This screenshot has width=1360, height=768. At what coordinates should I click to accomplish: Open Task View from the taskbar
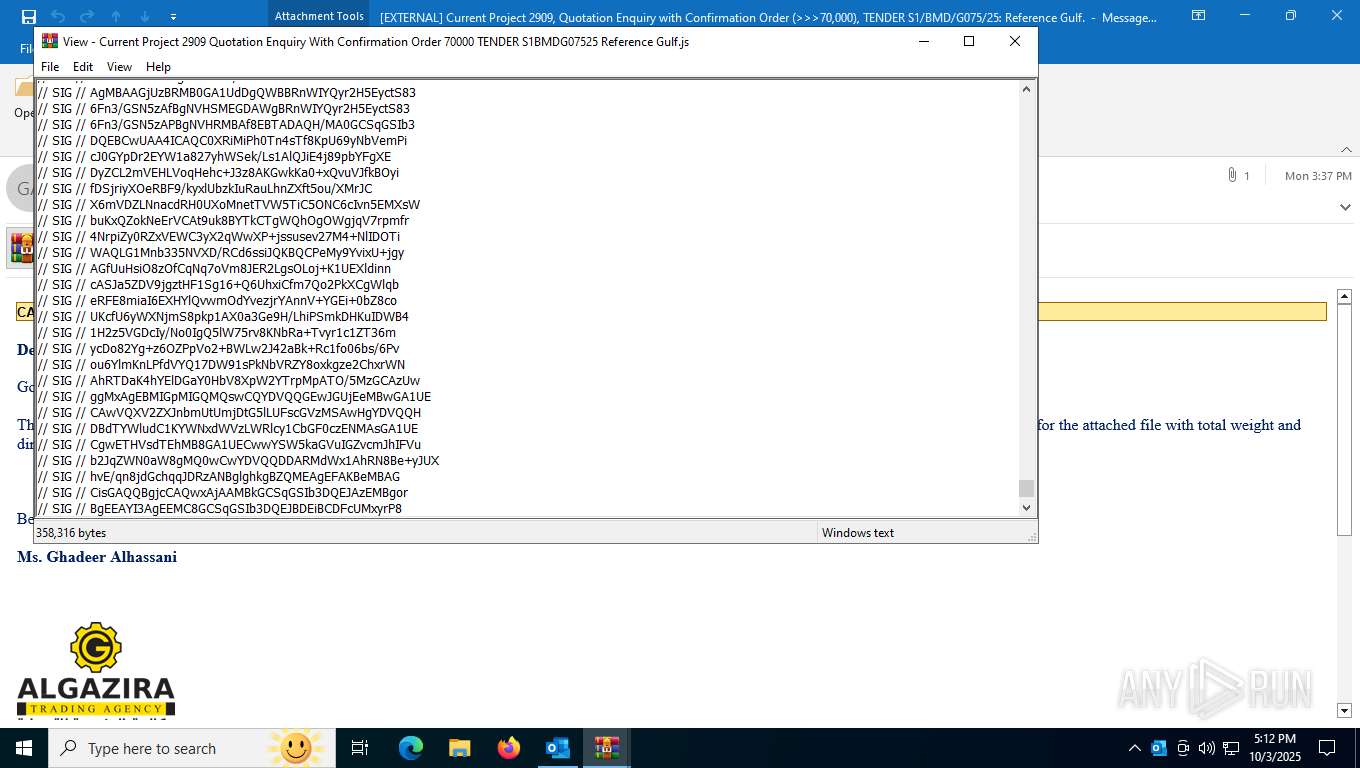pyautogui.click(x=360, y=748)
